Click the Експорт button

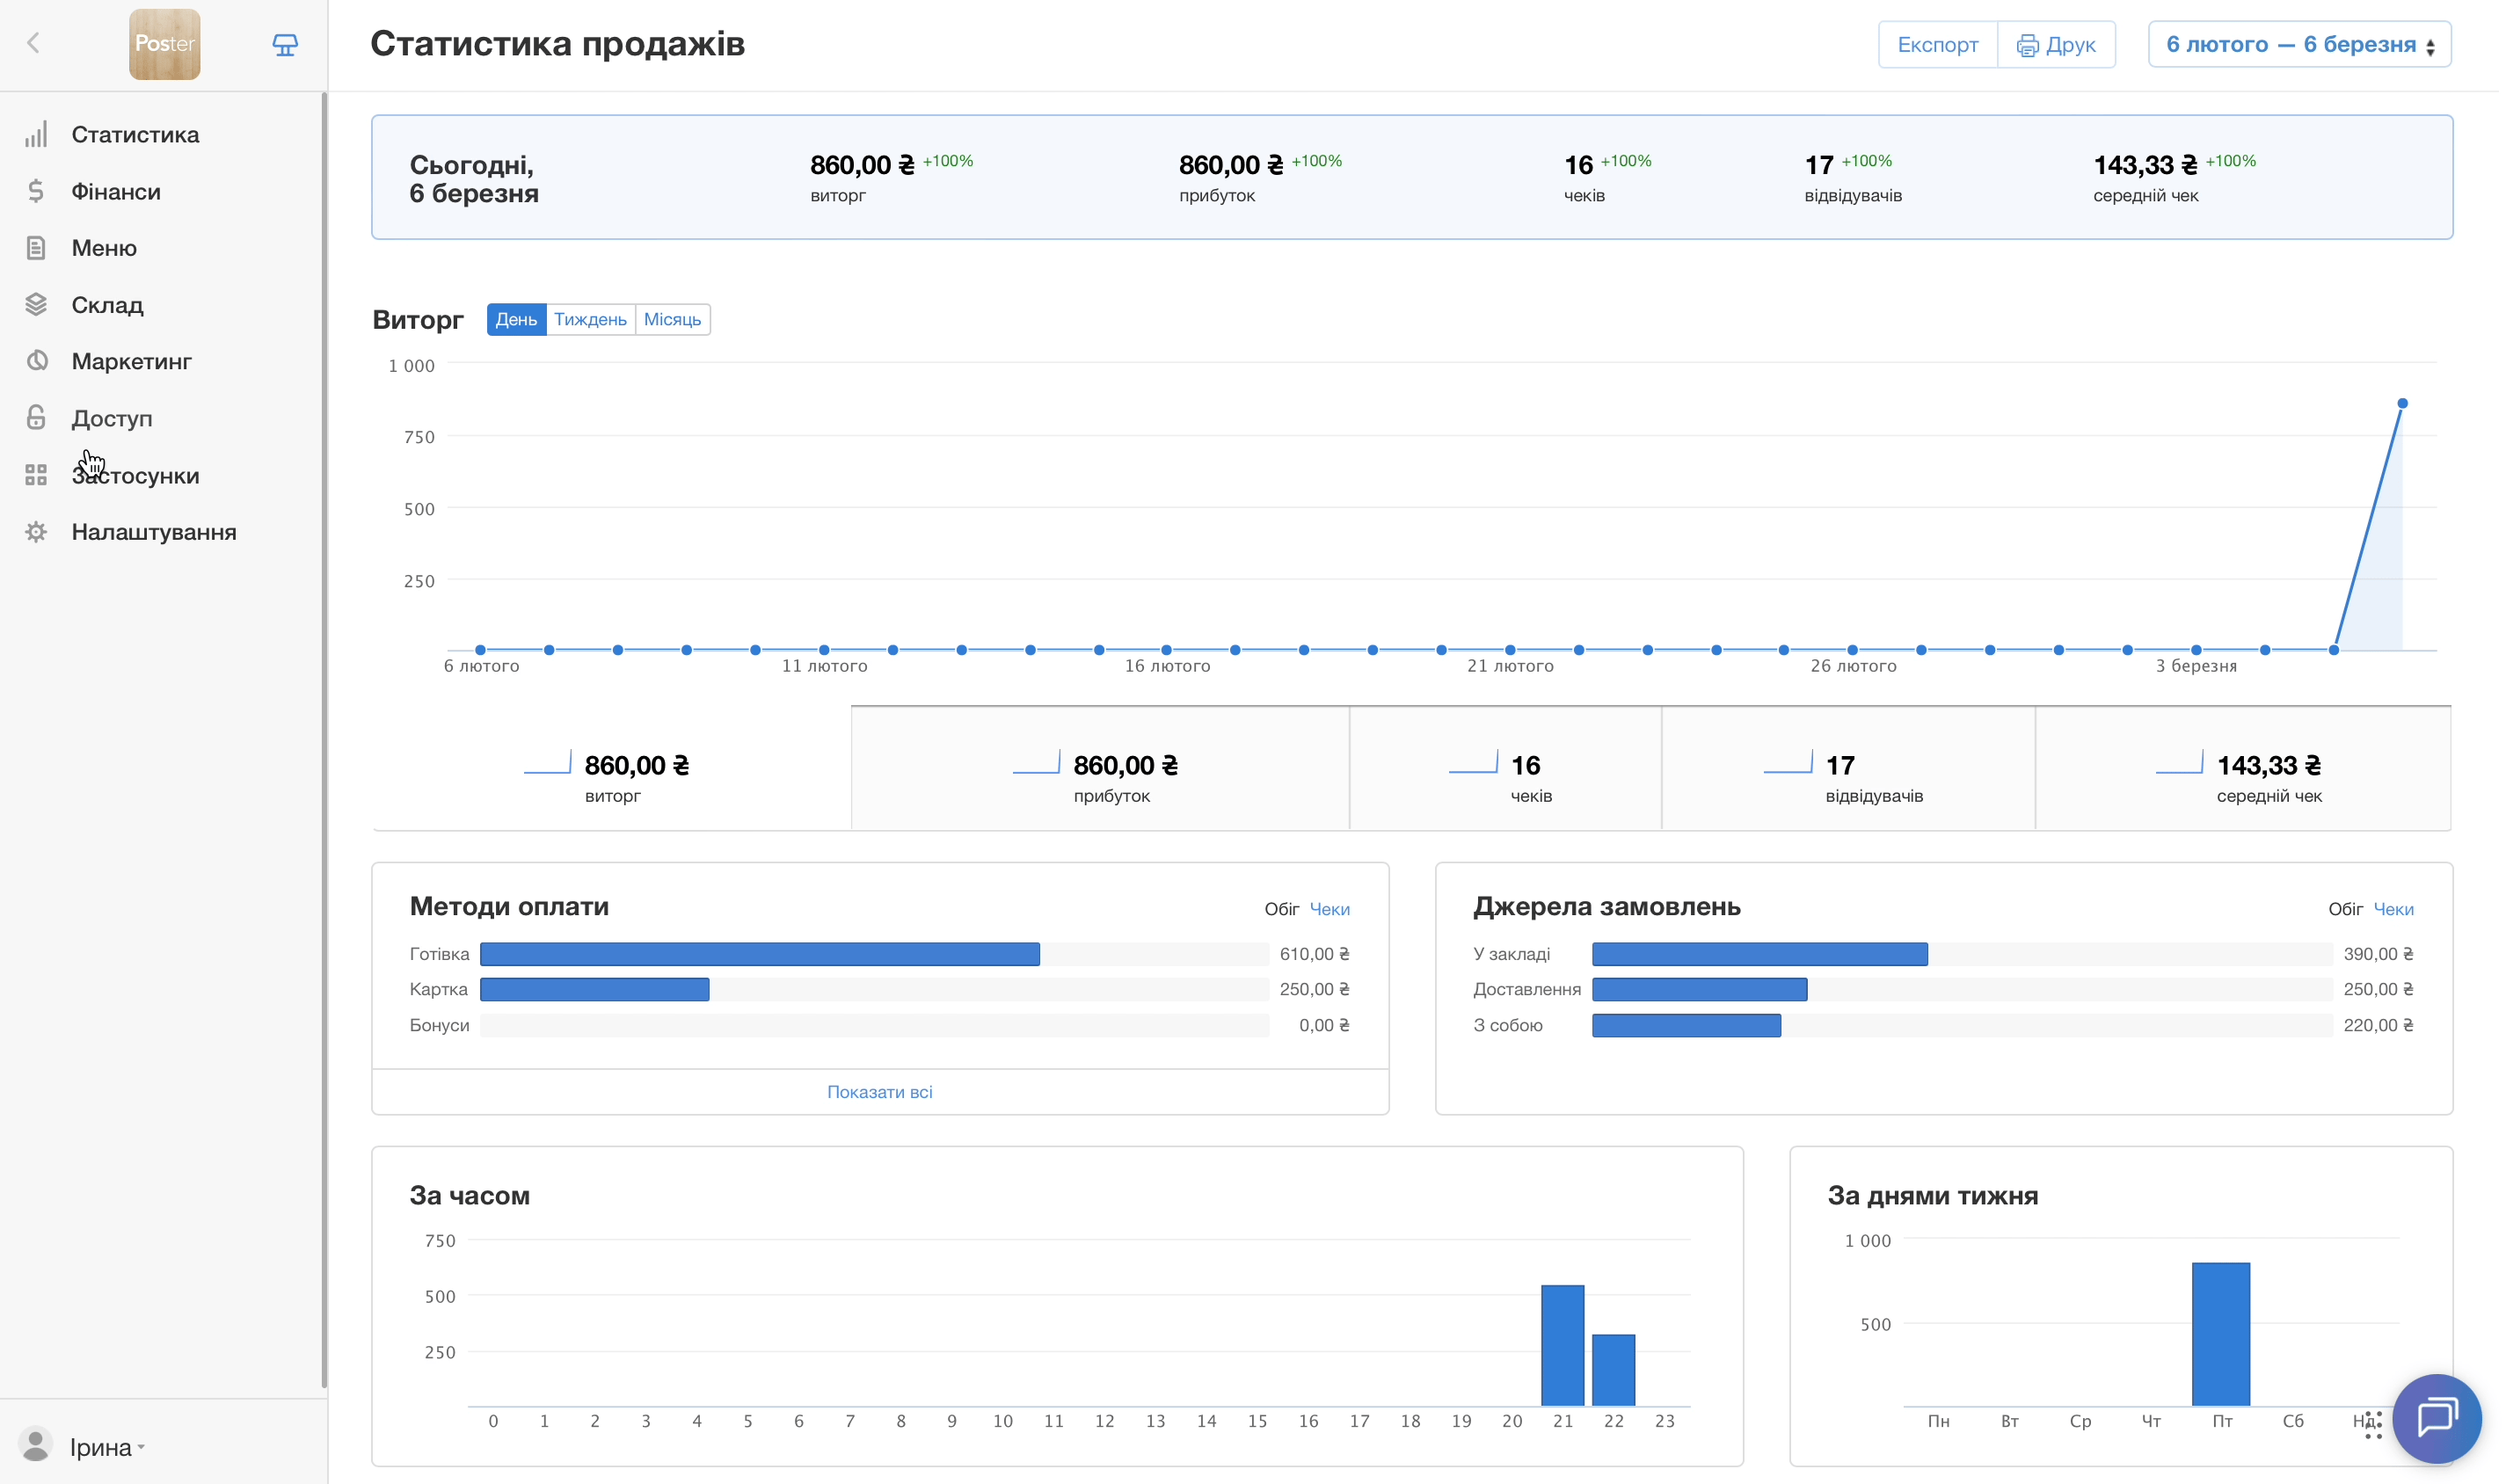(1937, 45)
